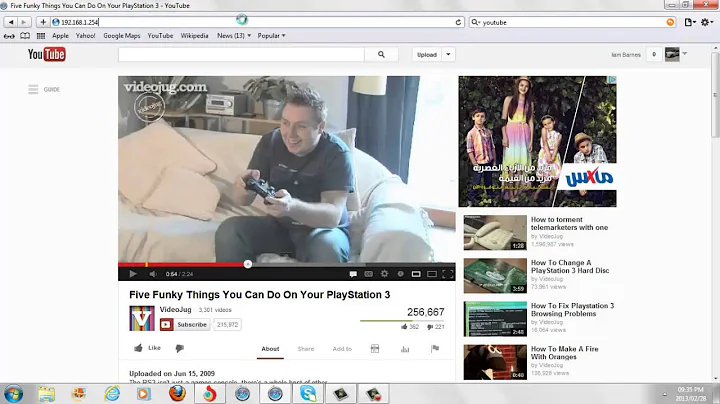This screenshot has height=404, width=720.
Task: Dislike the video with thumbs down
Action: coord(180,348)
